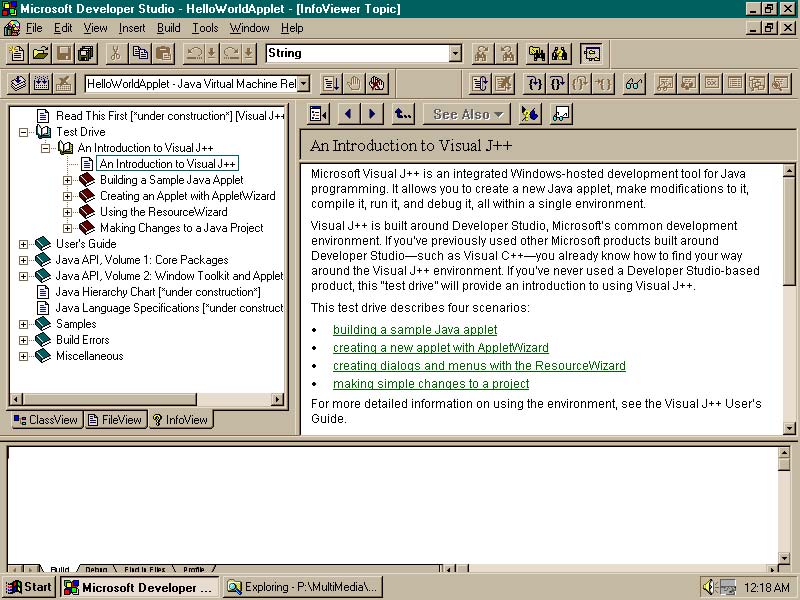Collapse An Introduction to Visual J++ book

(45, 148)
